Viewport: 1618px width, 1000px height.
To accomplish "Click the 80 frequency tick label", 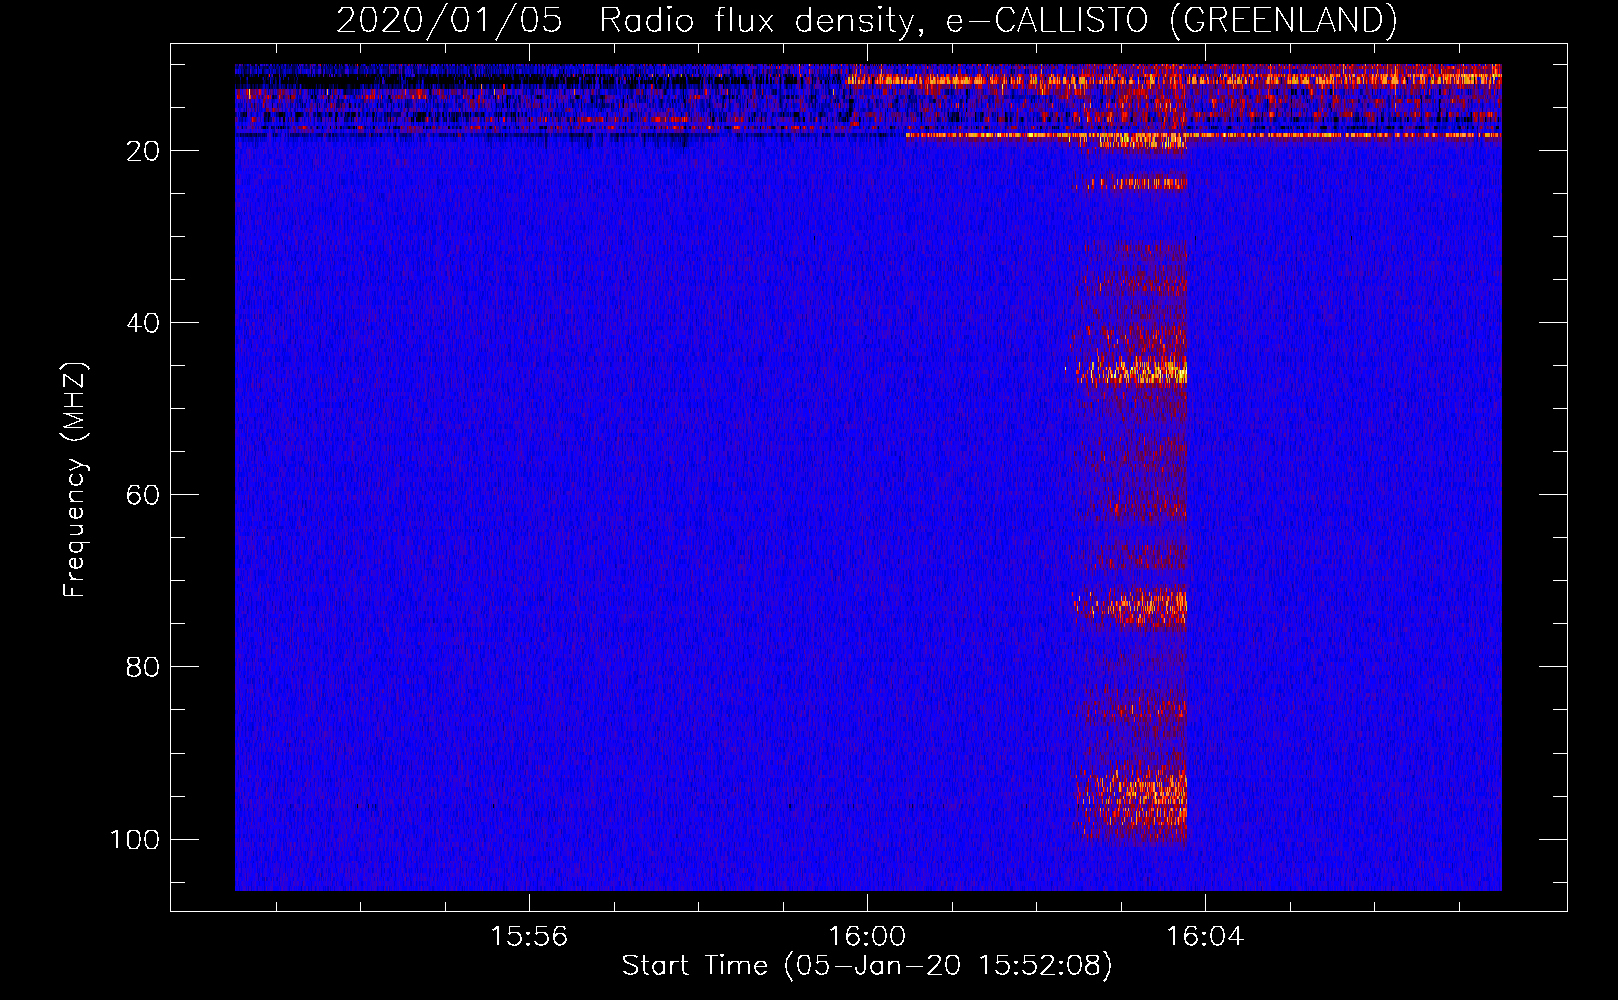I will pyautogui.click(x=143, y=667).
